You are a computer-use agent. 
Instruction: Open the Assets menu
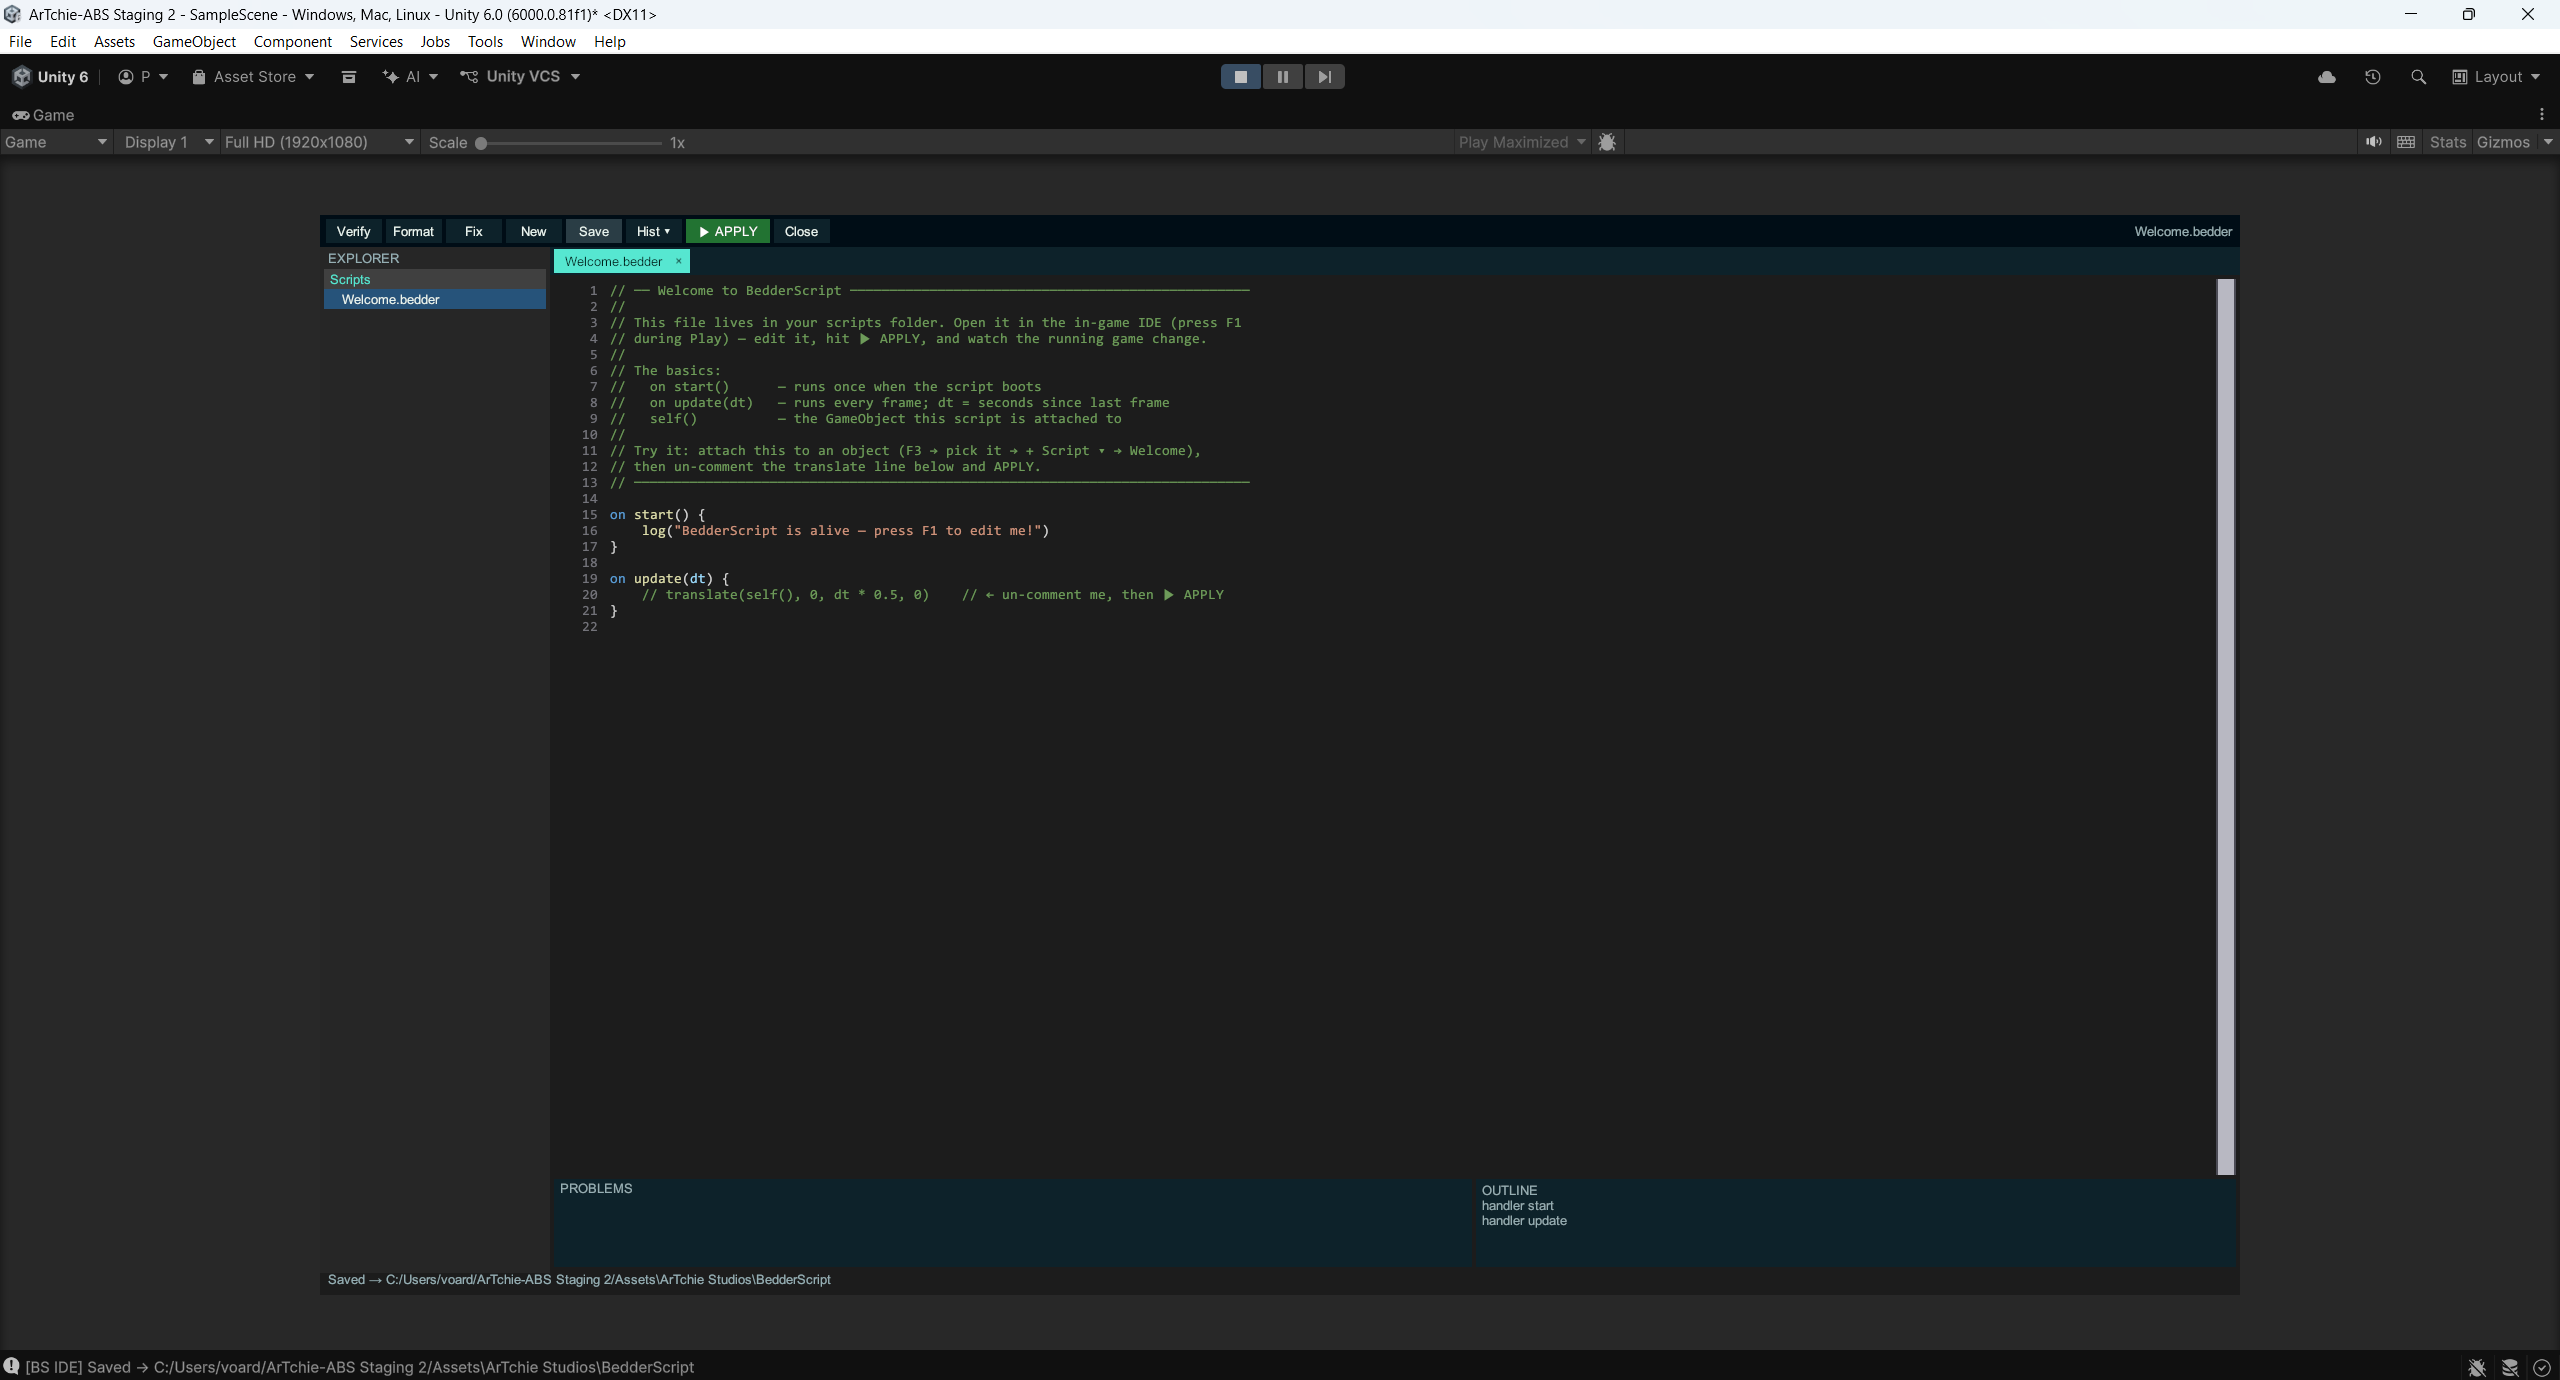click(x=114, y=41)
